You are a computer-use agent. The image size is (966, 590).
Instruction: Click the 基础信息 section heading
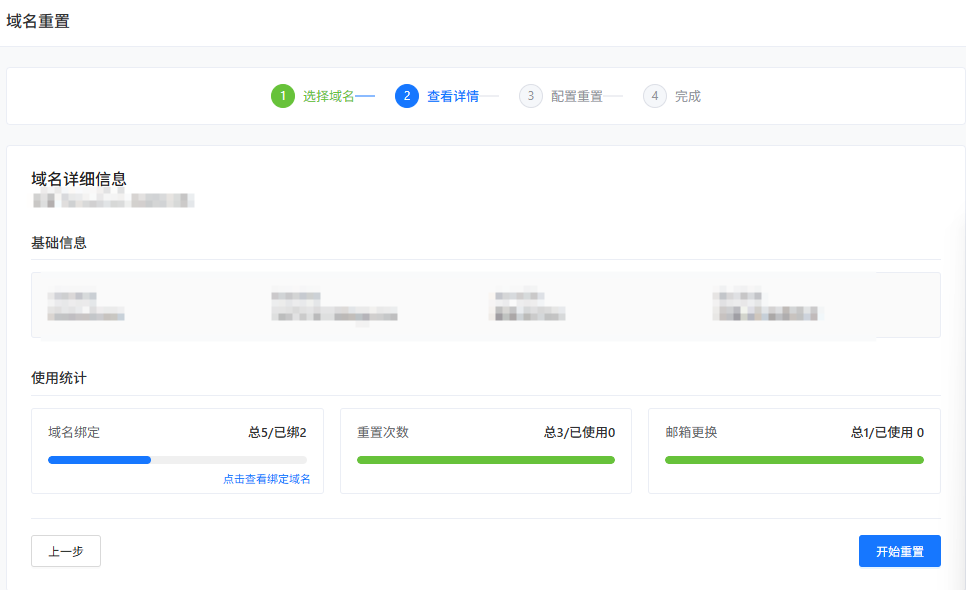point(59,243)
